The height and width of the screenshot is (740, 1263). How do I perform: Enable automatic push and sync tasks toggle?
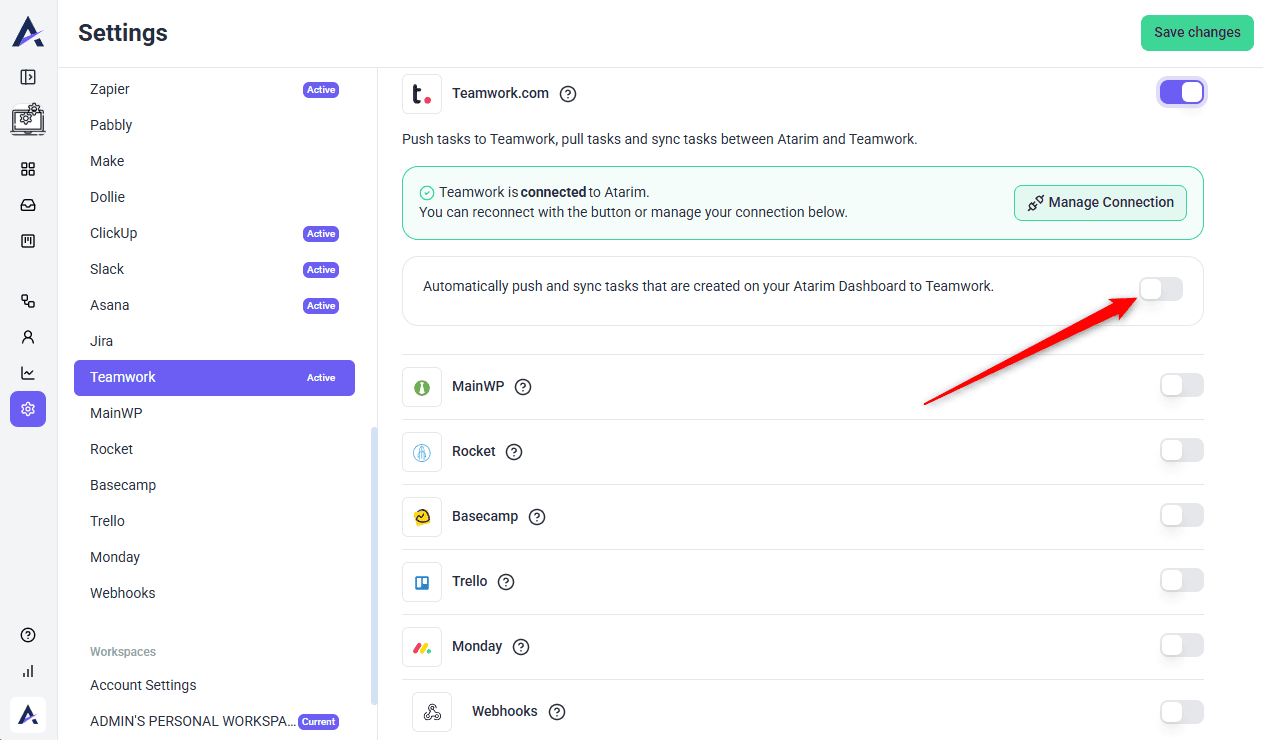[1161, 289]
